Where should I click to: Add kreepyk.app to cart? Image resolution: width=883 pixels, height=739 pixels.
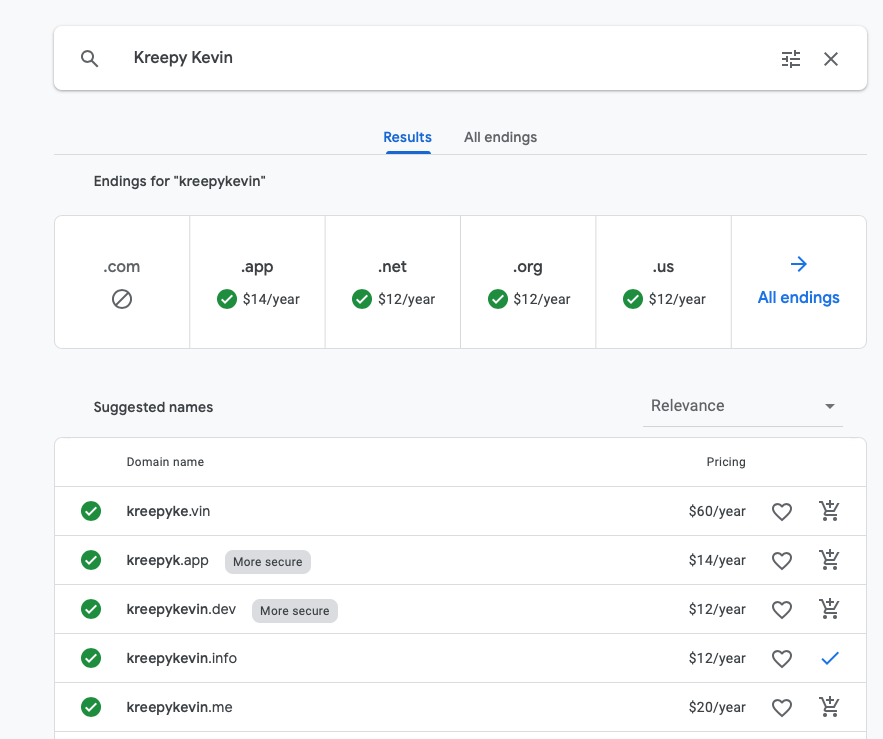click(x=830, y=560)
